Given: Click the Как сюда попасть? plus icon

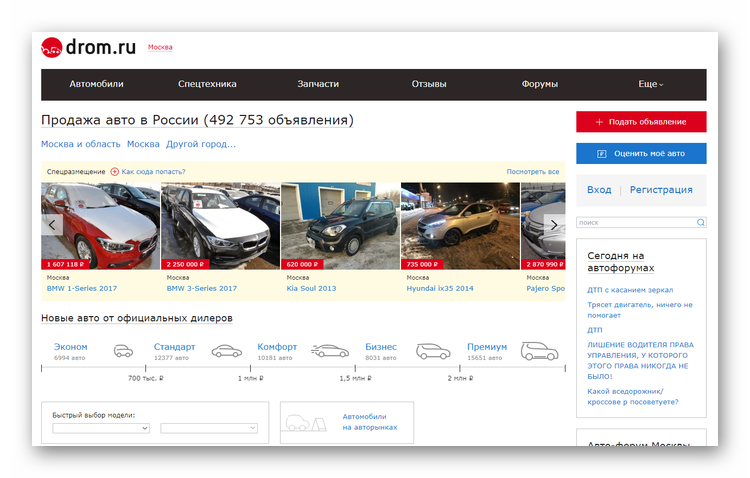Looking at the screenshot, I should [x=115, y=172].
